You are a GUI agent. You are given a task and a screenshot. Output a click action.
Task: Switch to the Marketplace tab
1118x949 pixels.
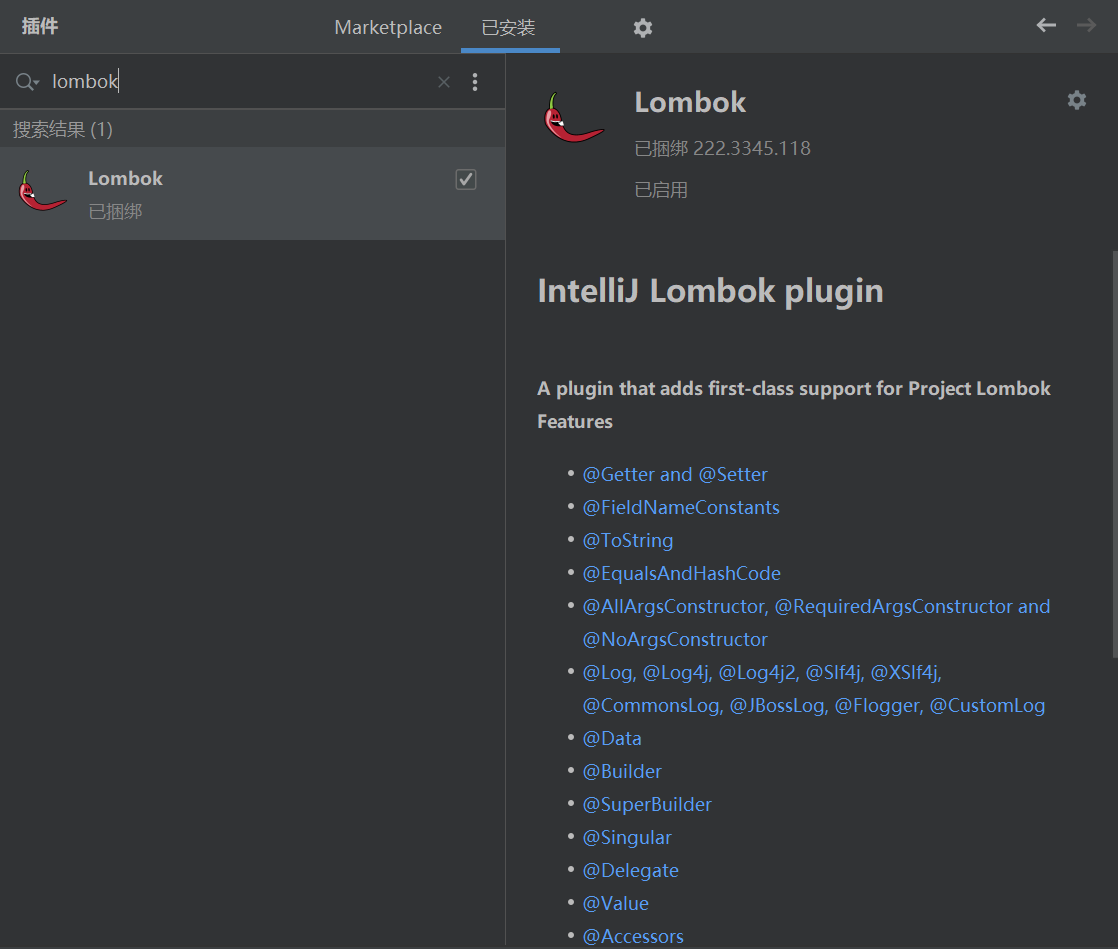point(388,28)
